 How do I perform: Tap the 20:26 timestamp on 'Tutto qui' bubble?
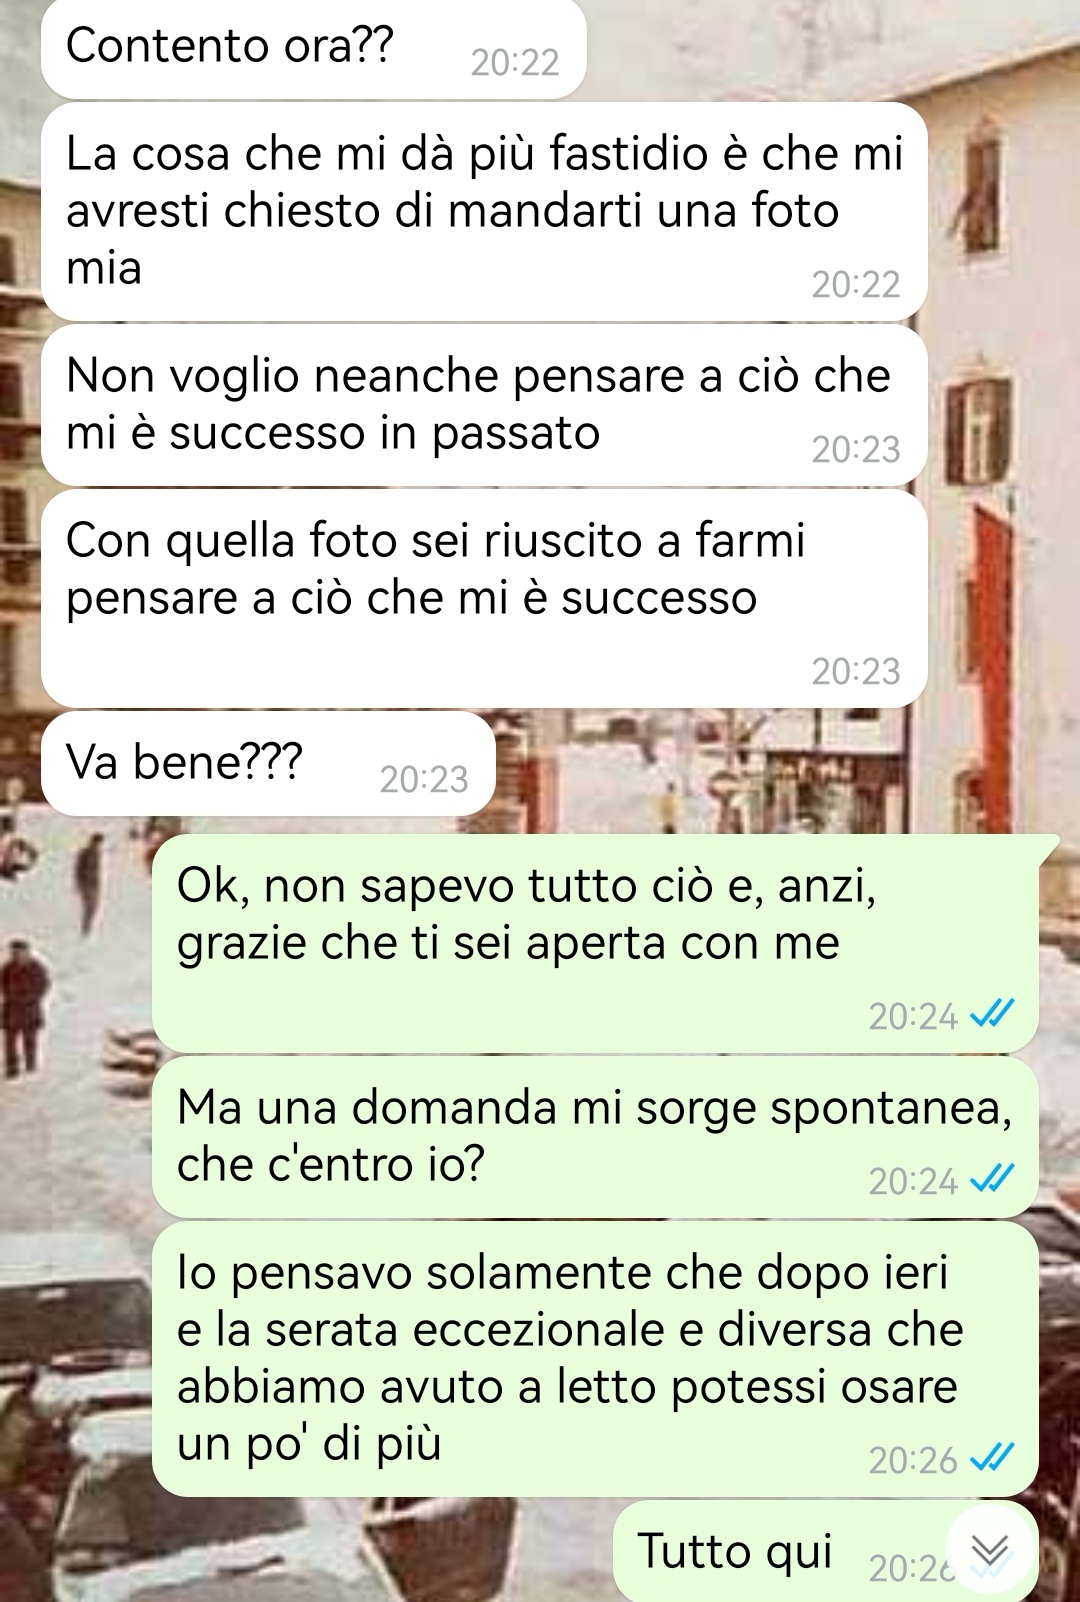[x=908, y=1569]
